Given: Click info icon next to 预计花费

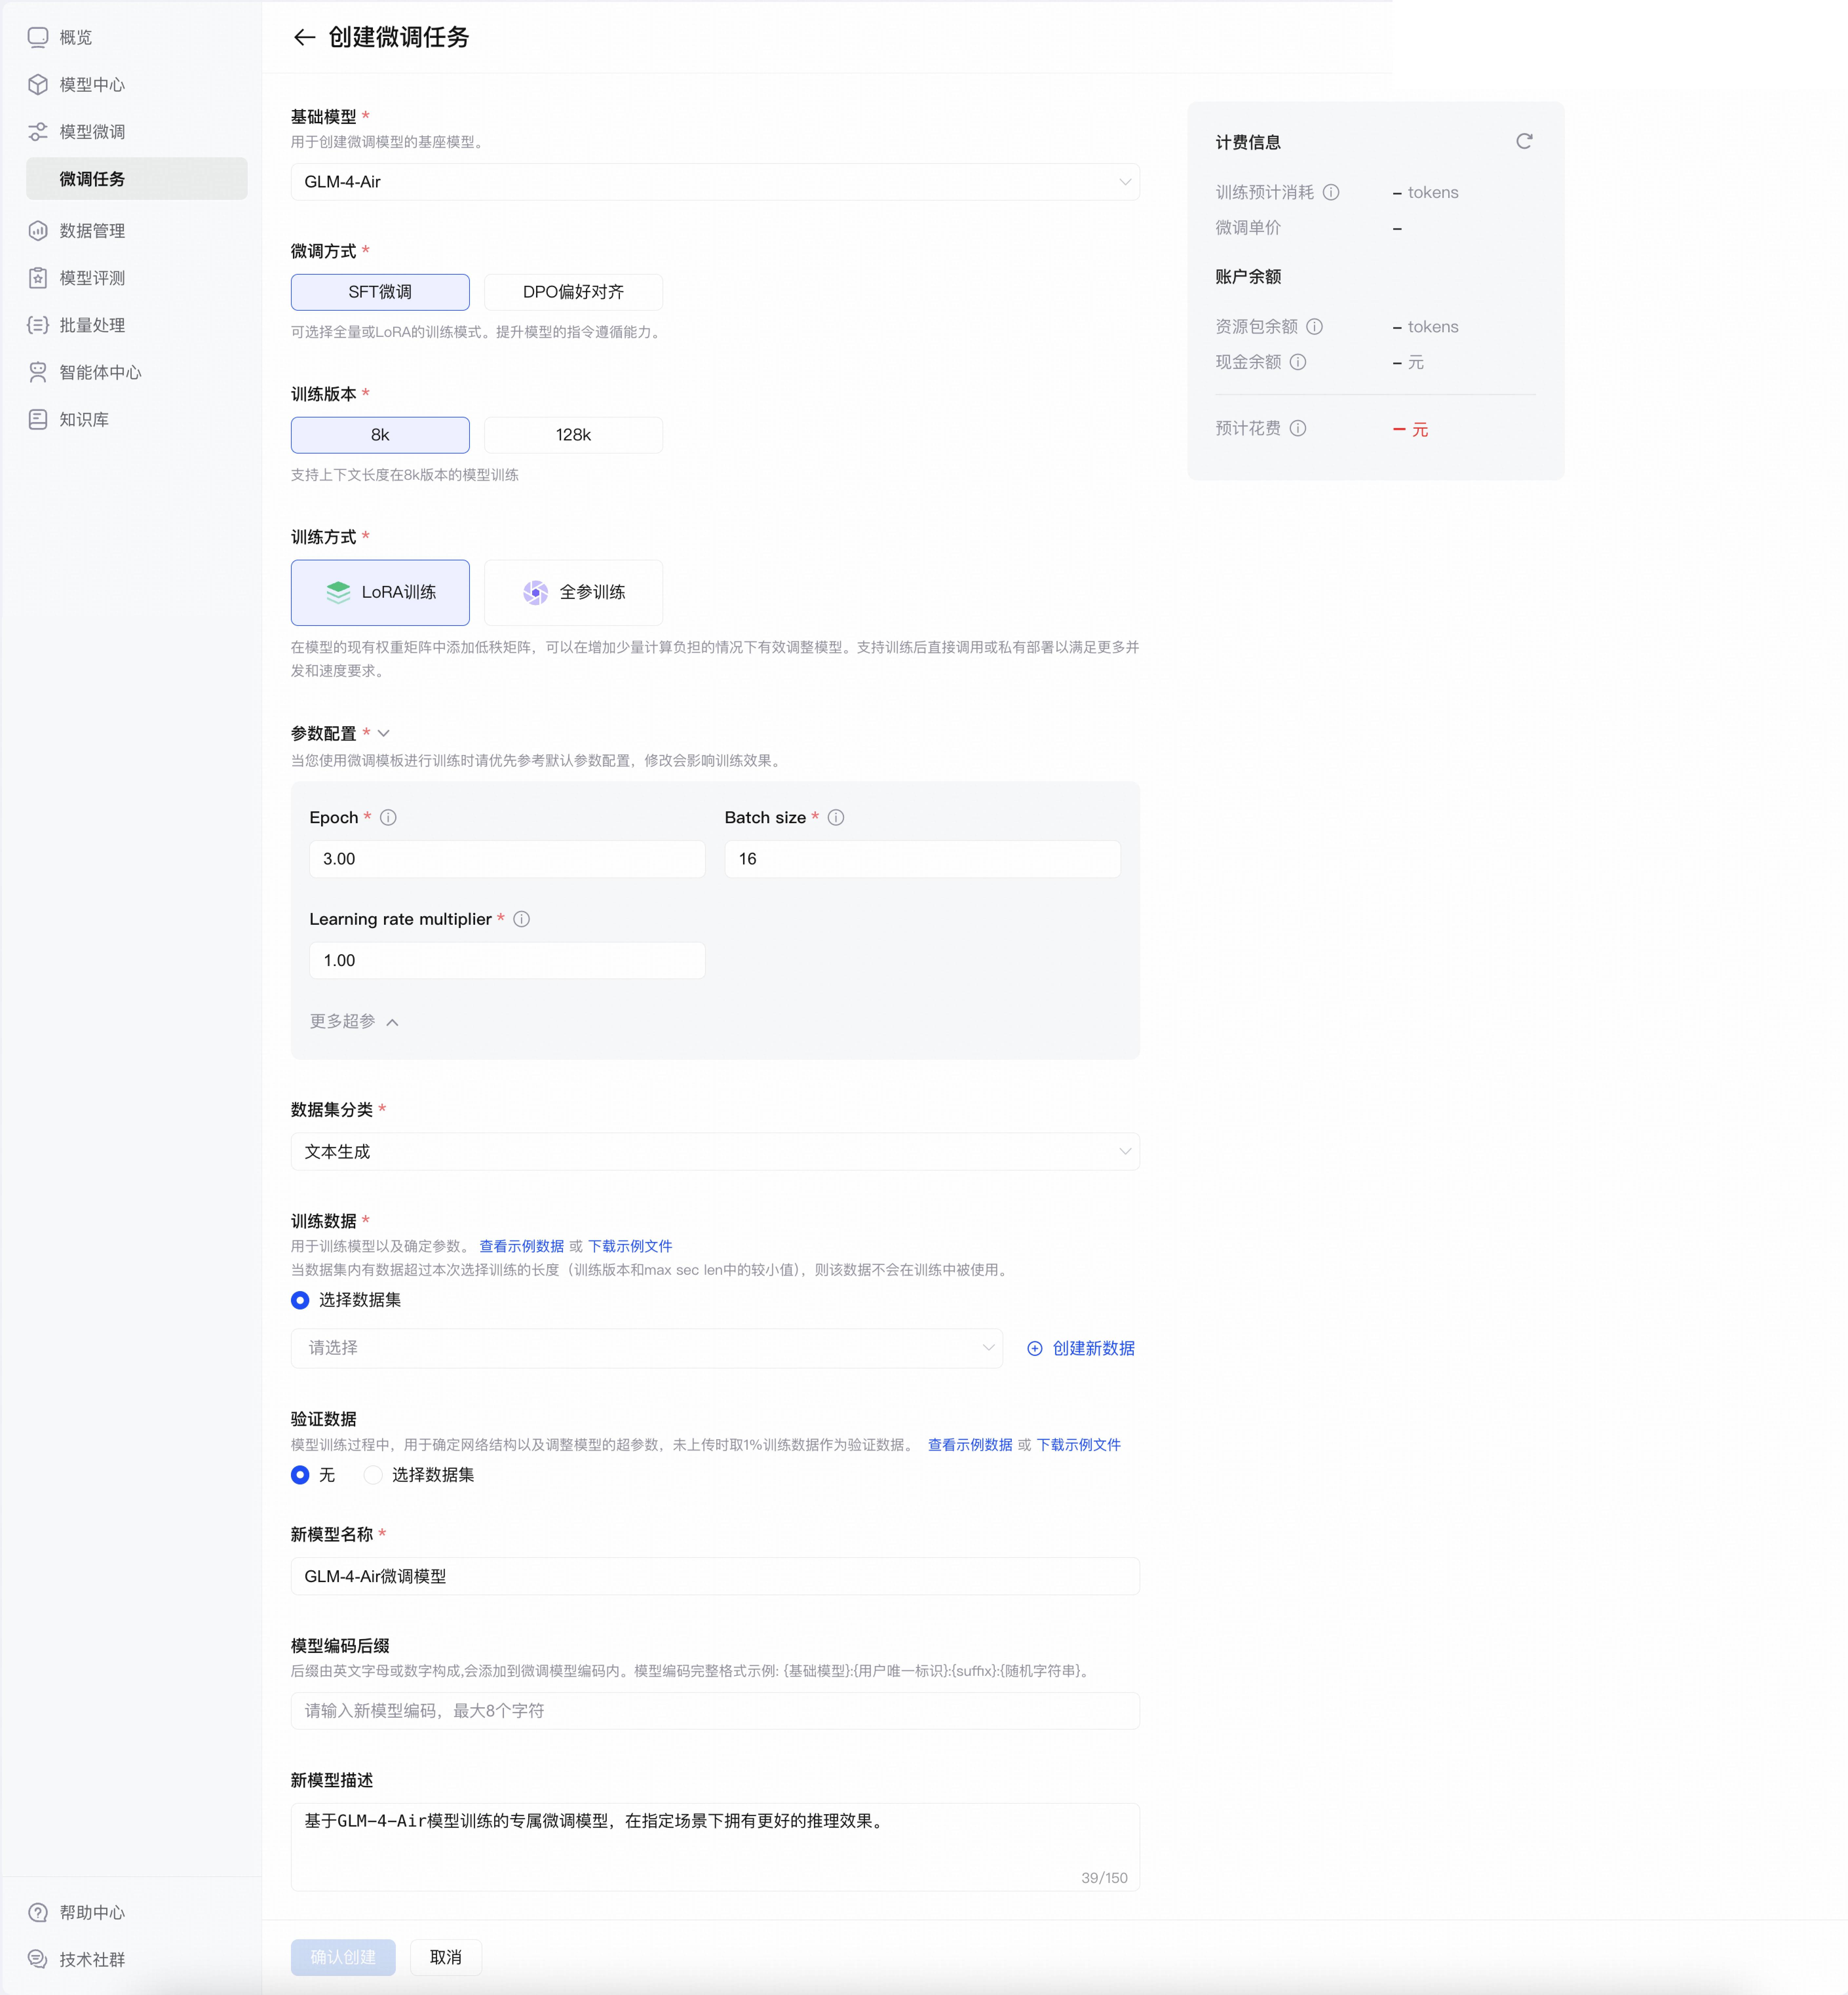Looking at the screenshot, I should pos(1298,428).
